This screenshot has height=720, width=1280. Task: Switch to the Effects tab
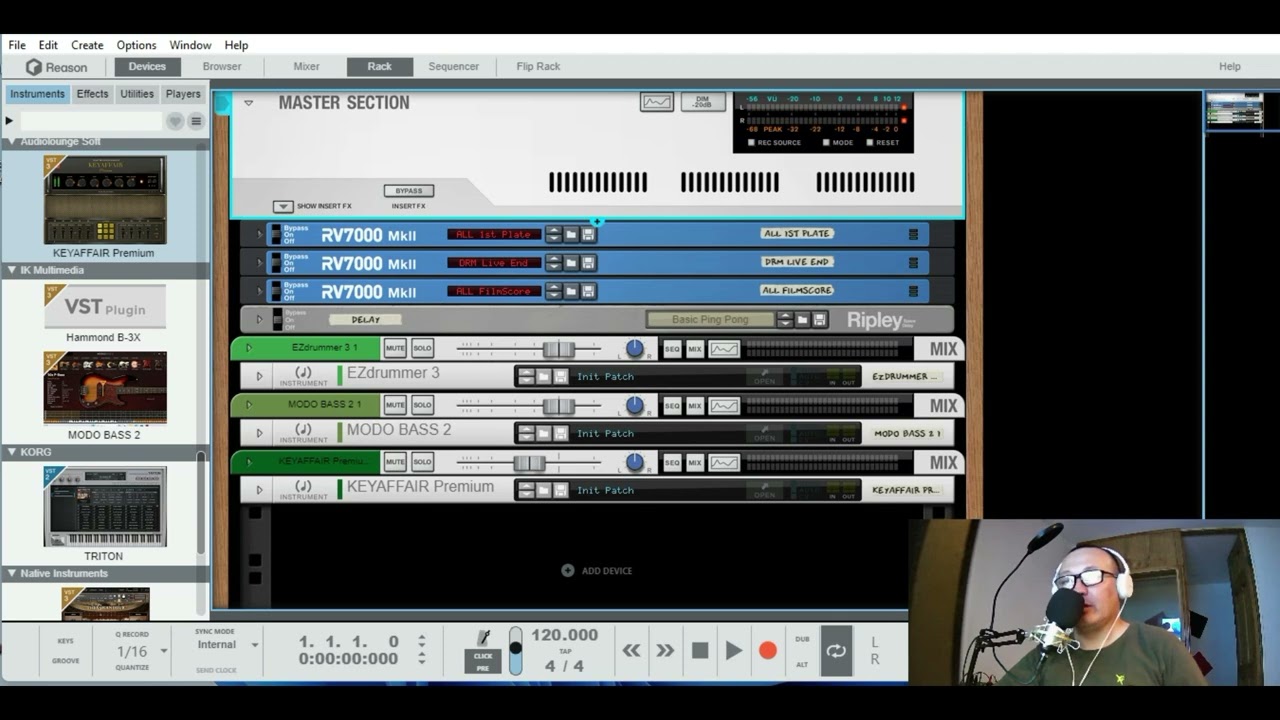pos(92,94)
